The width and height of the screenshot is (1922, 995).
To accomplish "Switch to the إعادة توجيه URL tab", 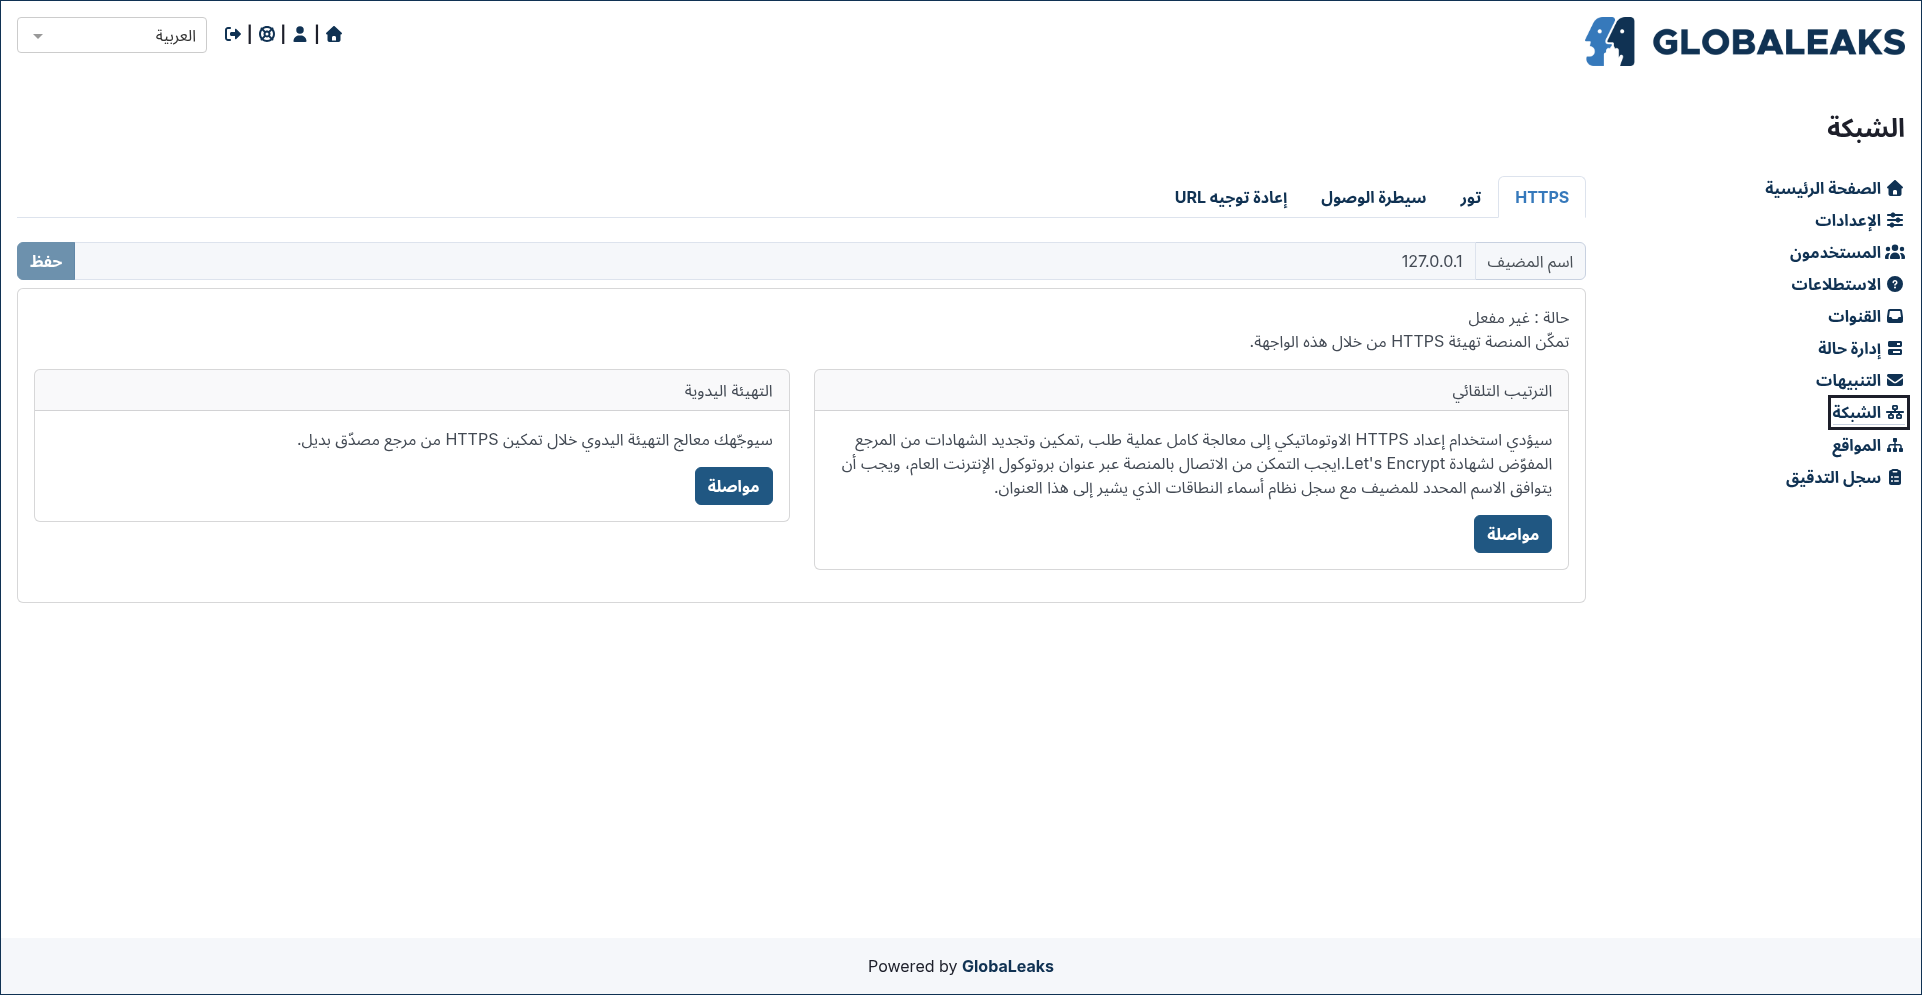I will point(1230,197).
